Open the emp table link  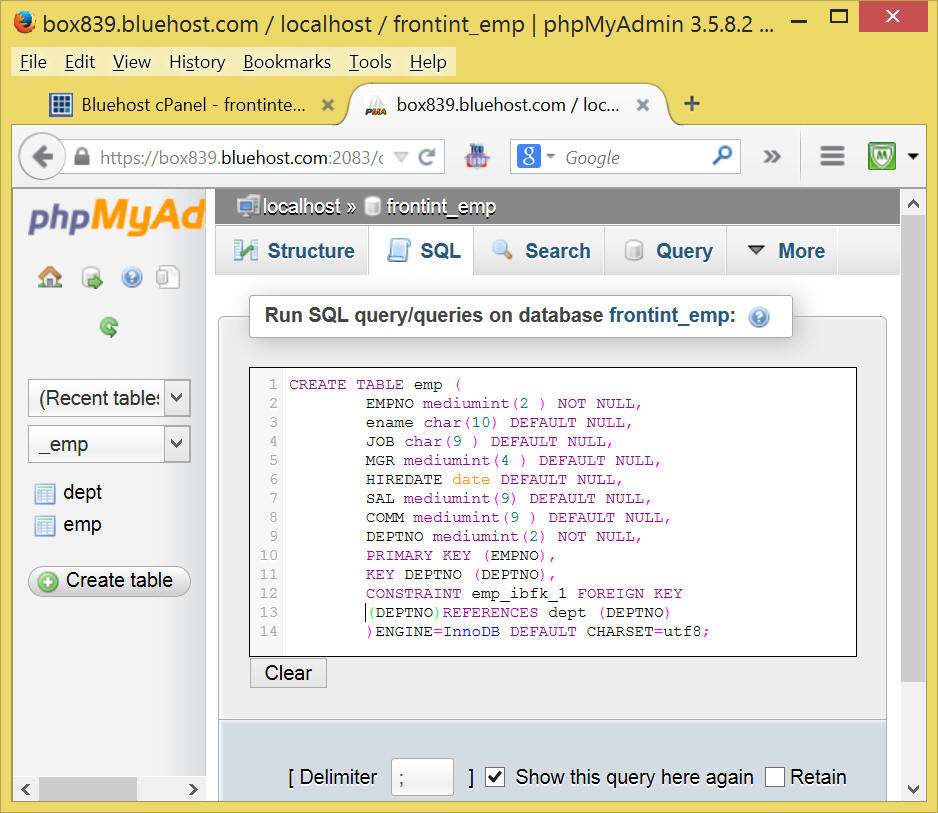82,525
